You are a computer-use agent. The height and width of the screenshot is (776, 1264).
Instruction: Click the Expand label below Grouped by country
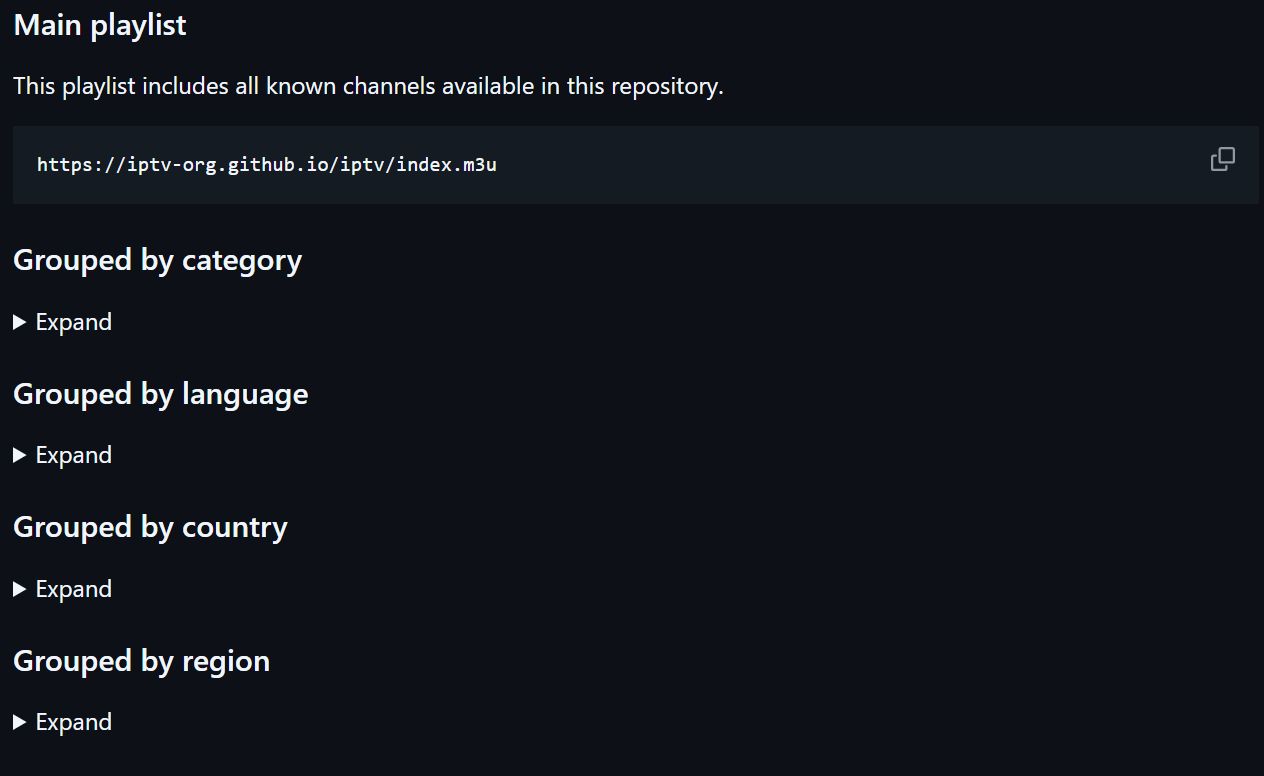tap(73, 589)
